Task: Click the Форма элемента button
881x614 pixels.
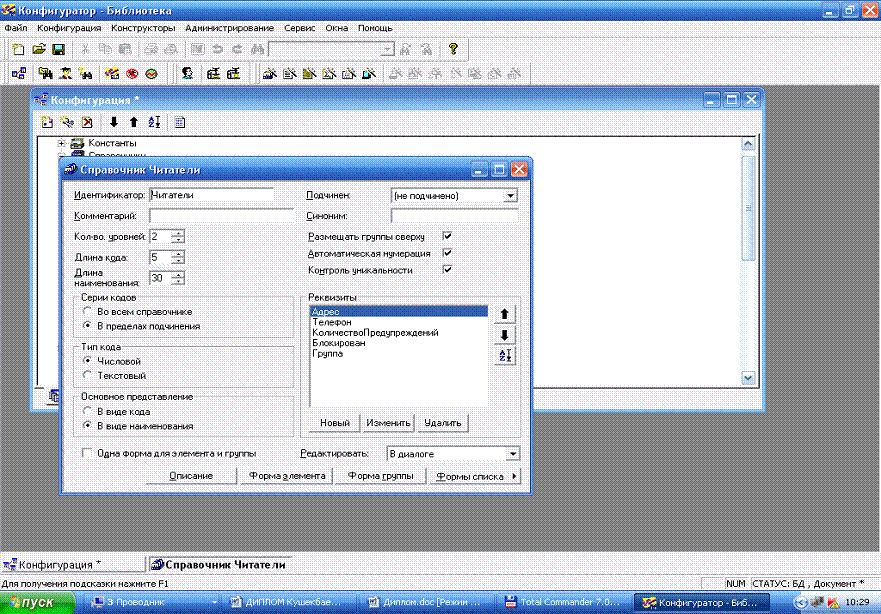Action: (x=287, y=477)
